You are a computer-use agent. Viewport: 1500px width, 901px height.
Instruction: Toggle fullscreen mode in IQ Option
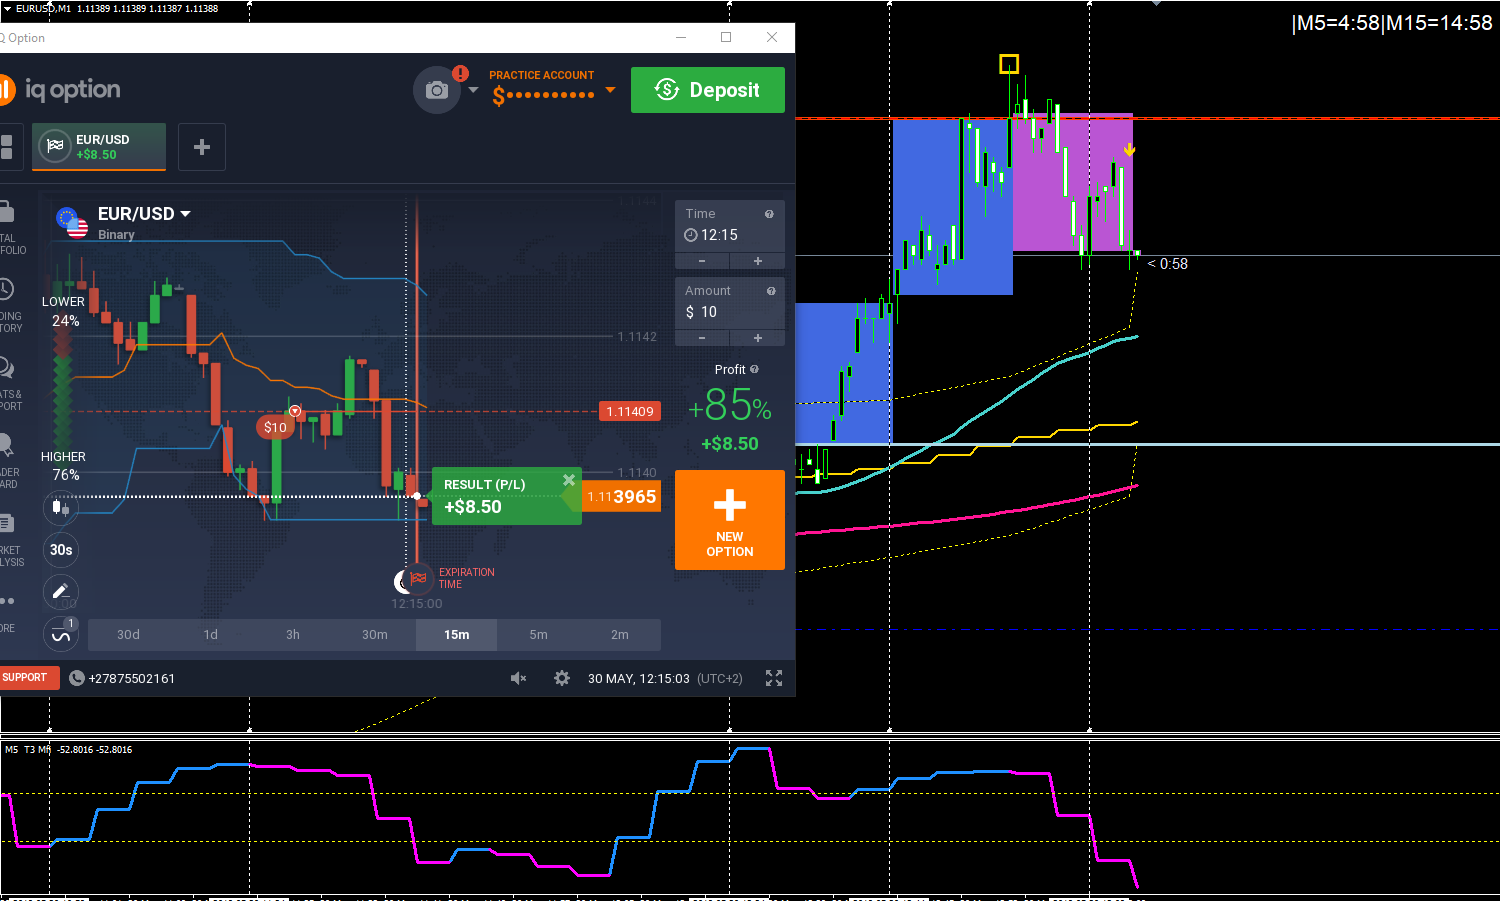(774, 678)
